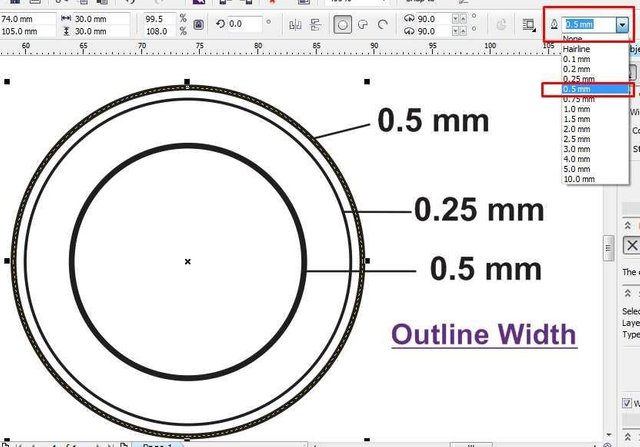
Task: Click the mirror vertically icon
Action: 316,25
